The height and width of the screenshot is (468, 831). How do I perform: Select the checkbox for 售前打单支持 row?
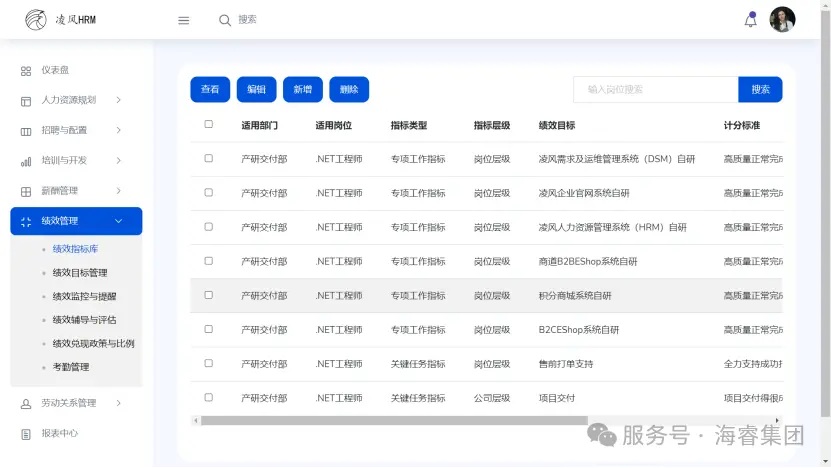click(x=209, y=363)
